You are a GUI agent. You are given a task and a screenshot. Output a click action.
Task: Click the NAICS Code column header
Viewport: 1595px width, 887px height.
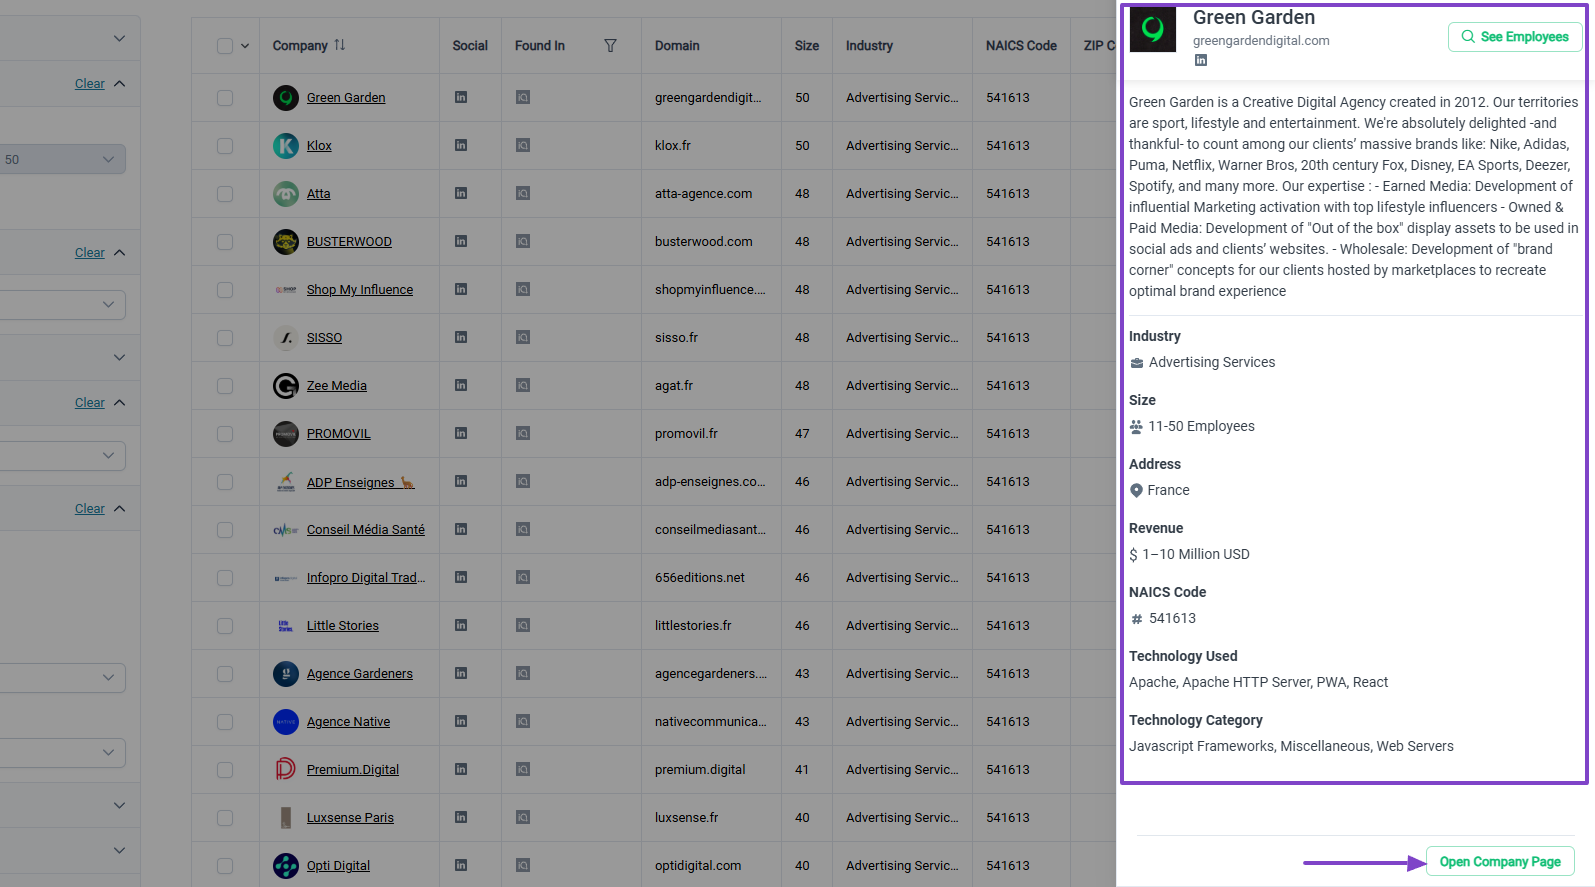[1021, 46]
